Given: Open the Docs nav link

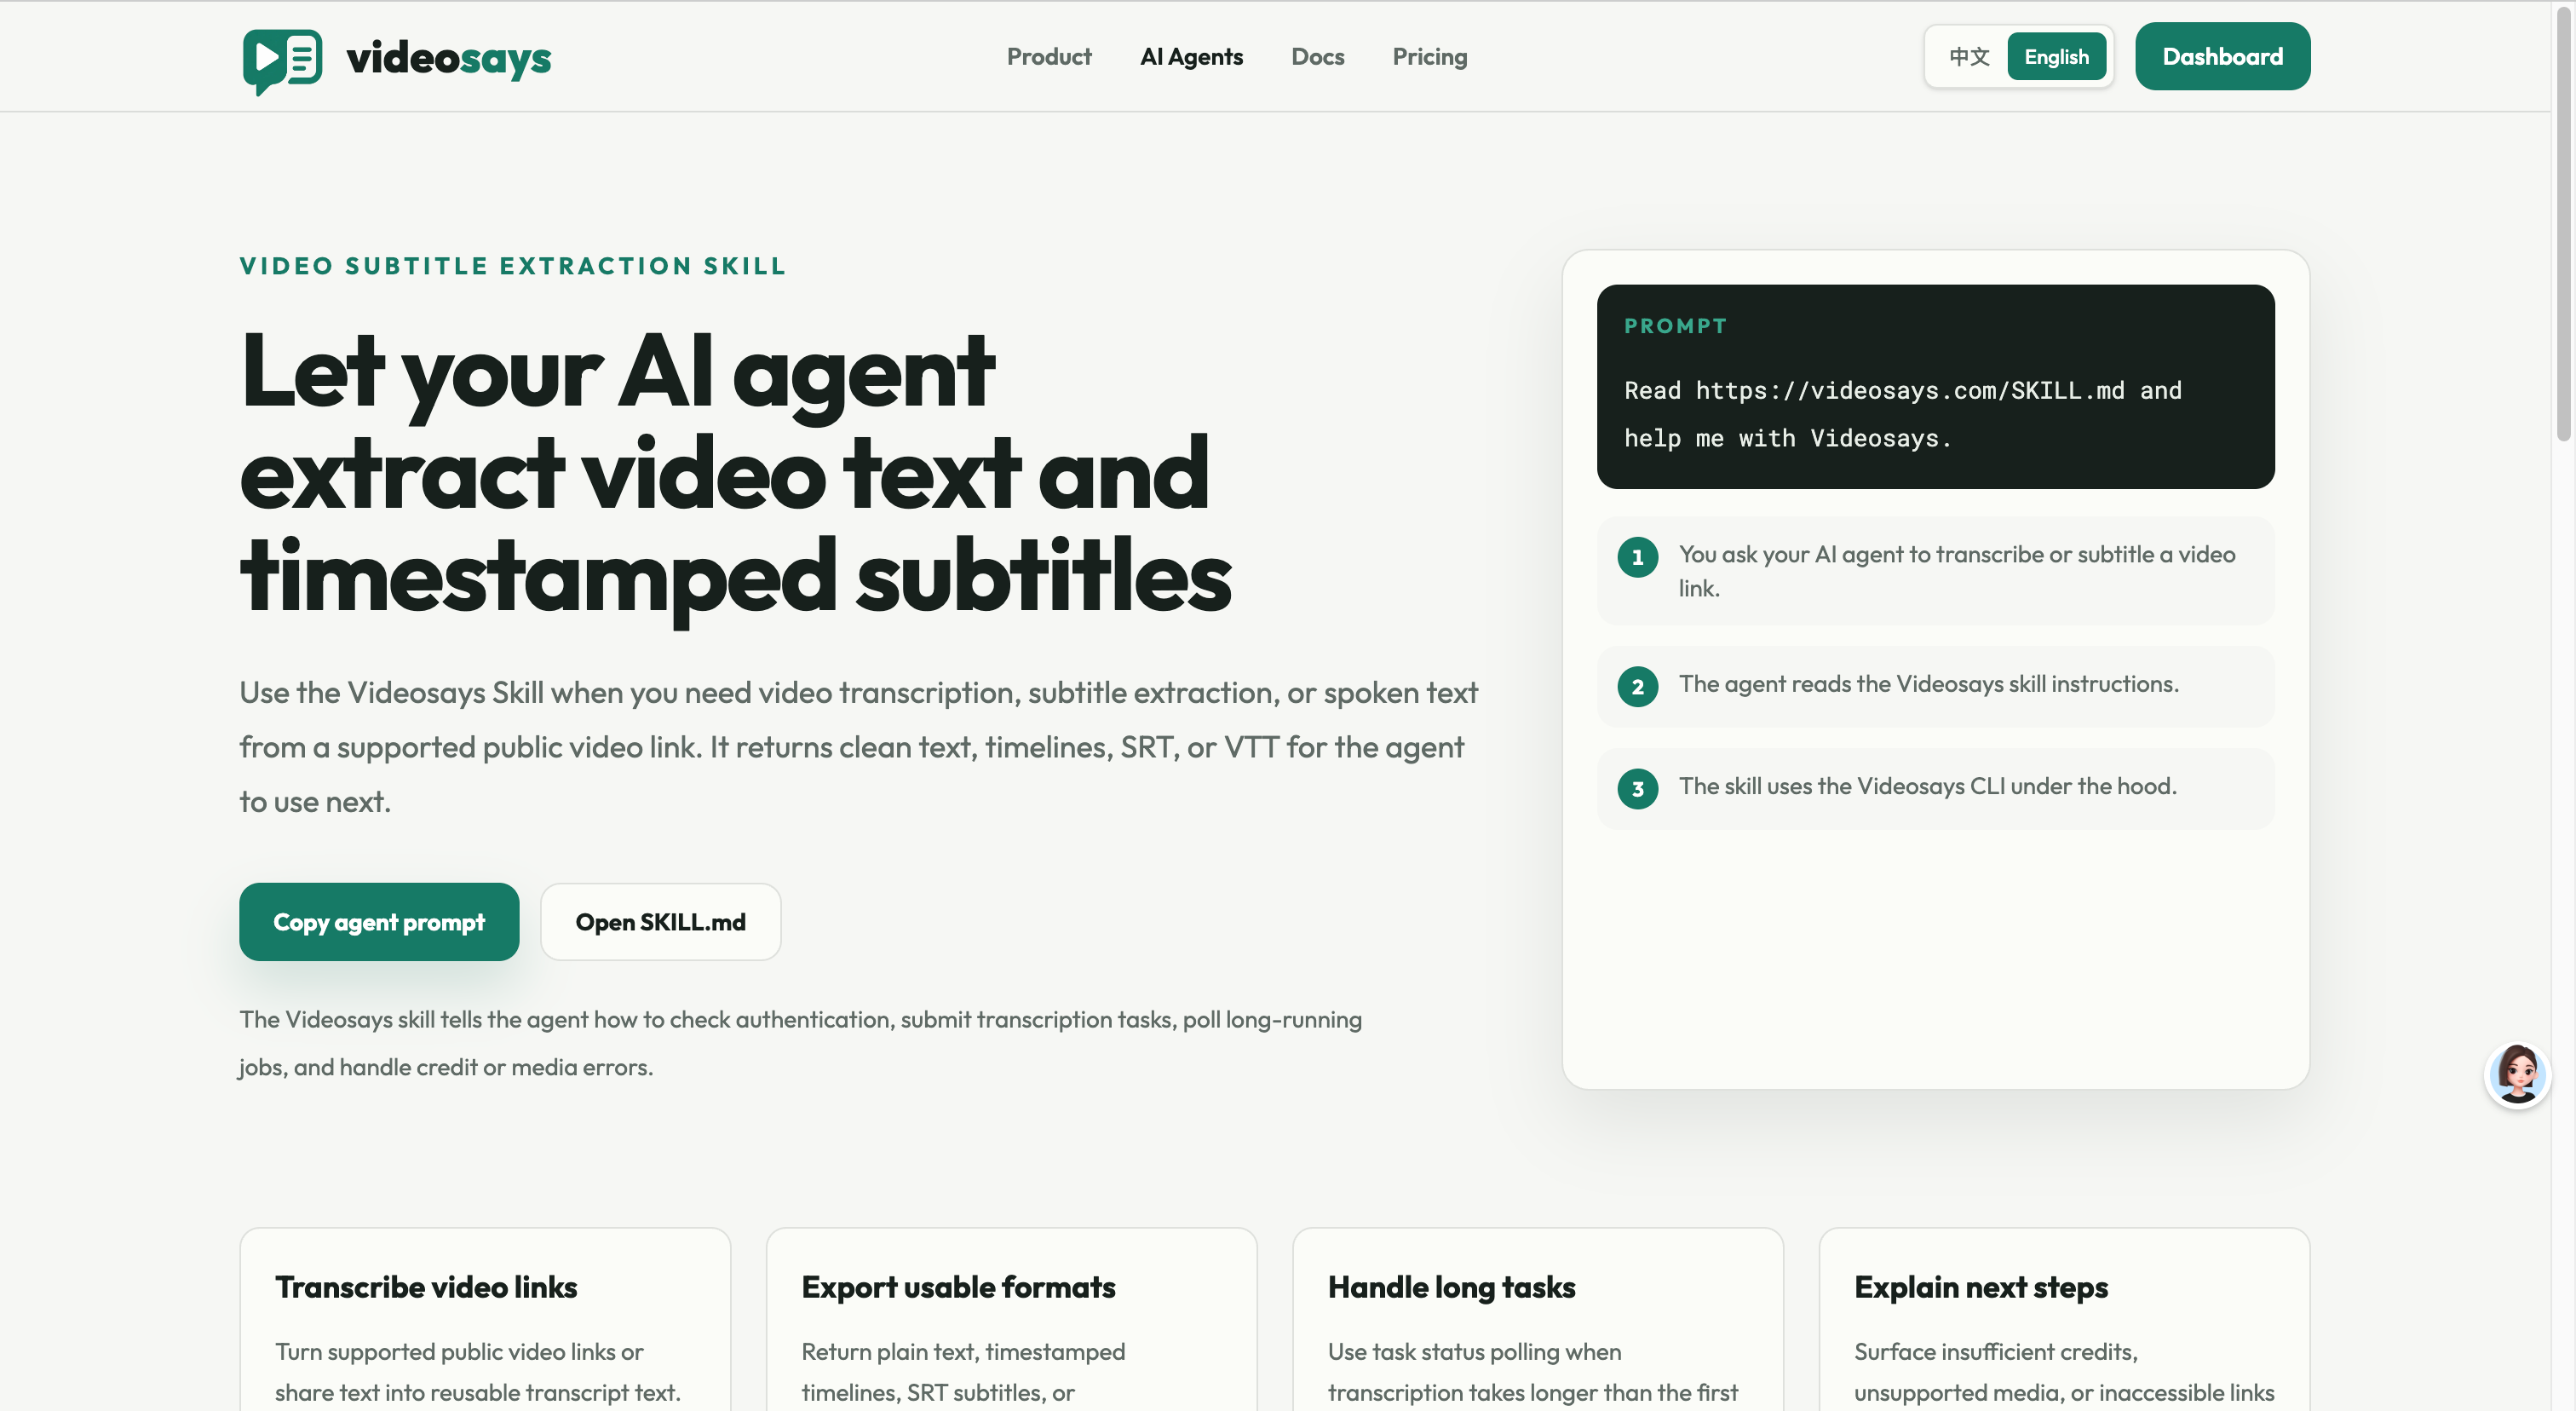Looking at the screenshot, I should click(1317, 57).
